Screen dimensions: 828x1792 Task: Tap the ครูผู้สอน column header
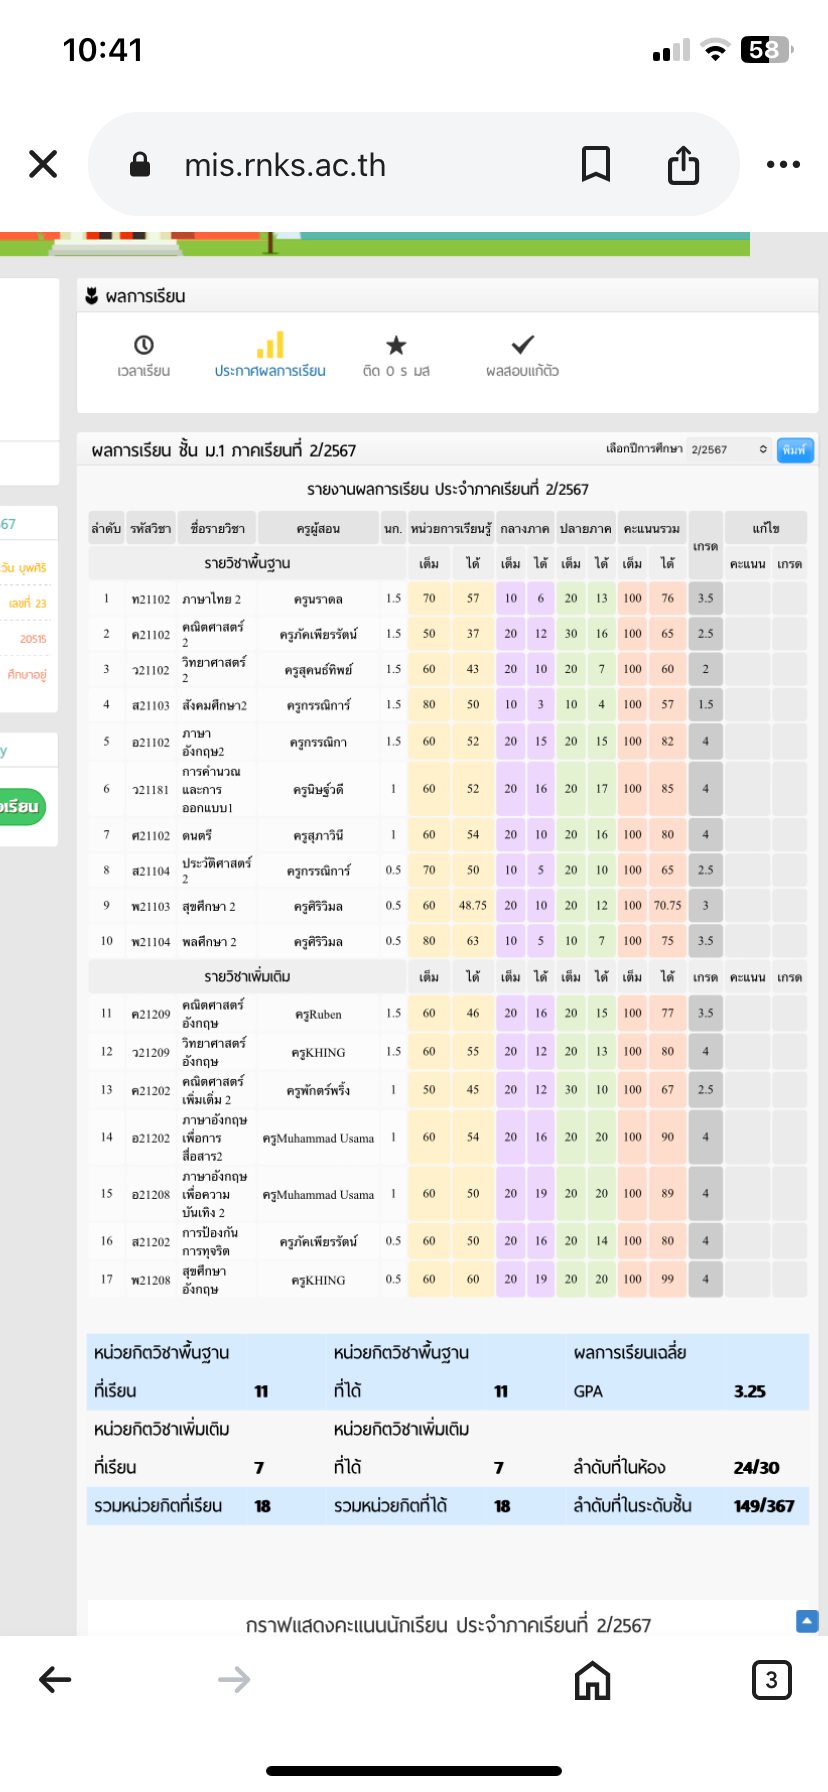pos(318,529)
